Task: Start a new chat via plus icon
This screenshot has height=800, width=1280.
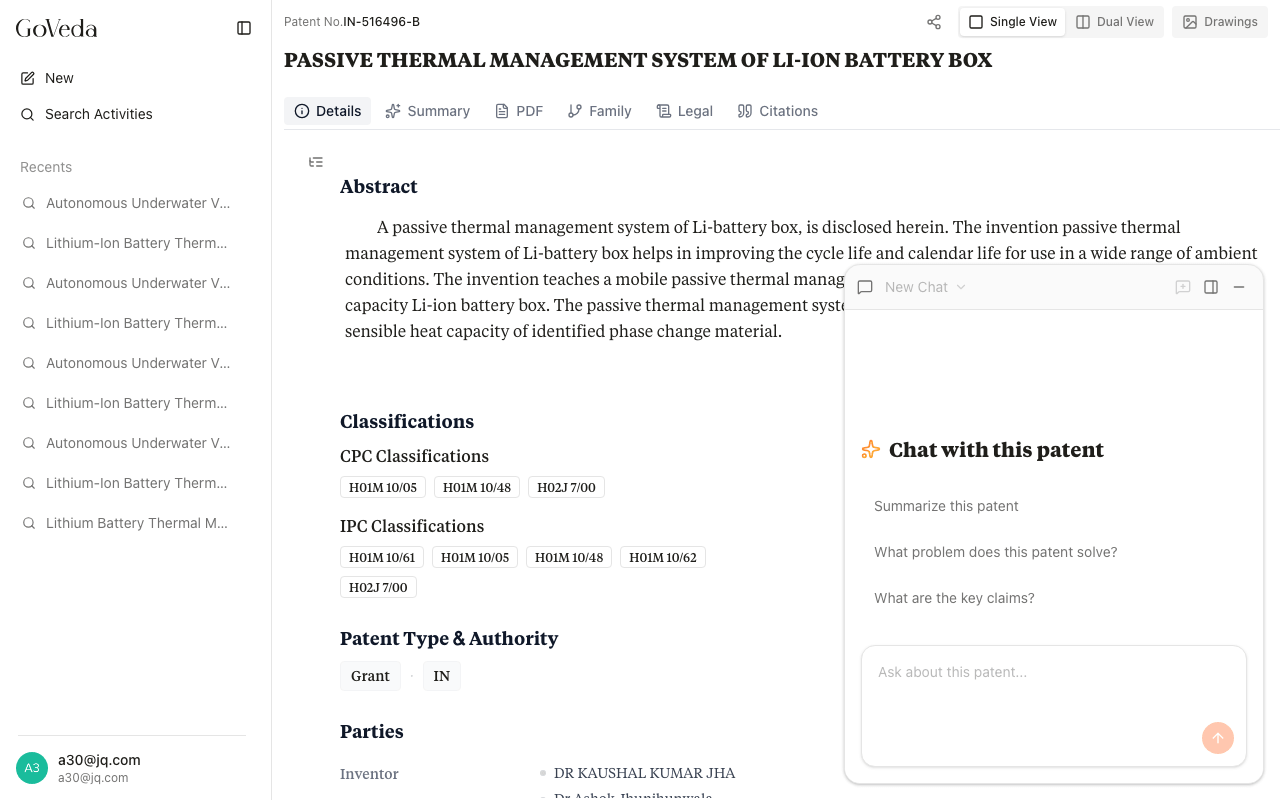Action: tap(1183, 287)
